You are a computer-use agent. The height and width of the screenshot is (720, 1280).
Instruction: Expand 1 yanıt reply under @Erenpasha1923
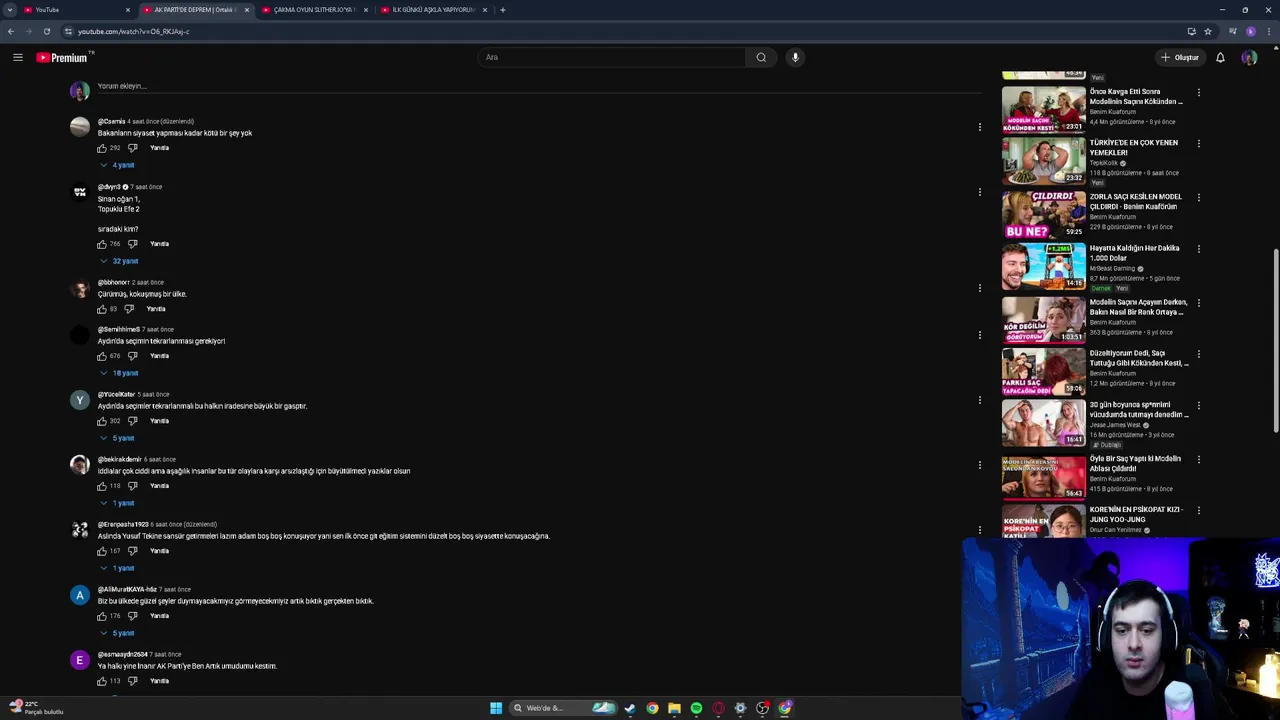(x=117, y=568)
